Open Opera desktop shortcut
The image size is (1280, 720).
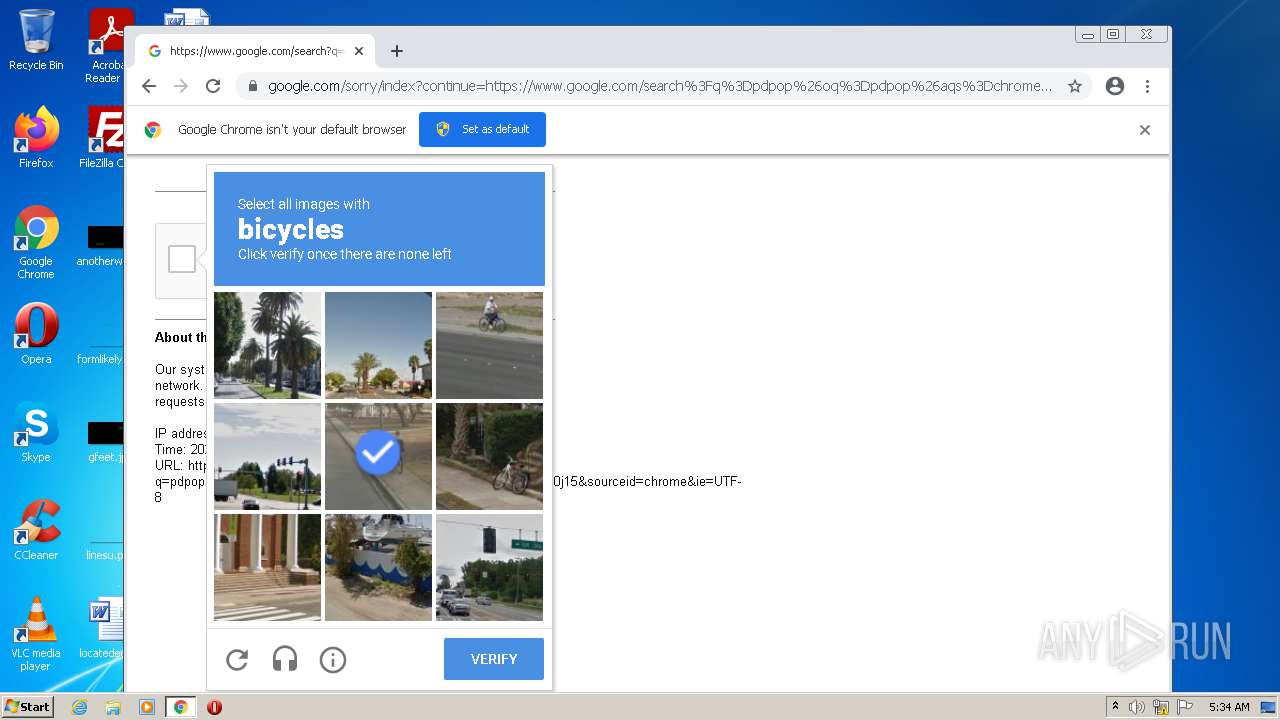[x=36, y=334]
